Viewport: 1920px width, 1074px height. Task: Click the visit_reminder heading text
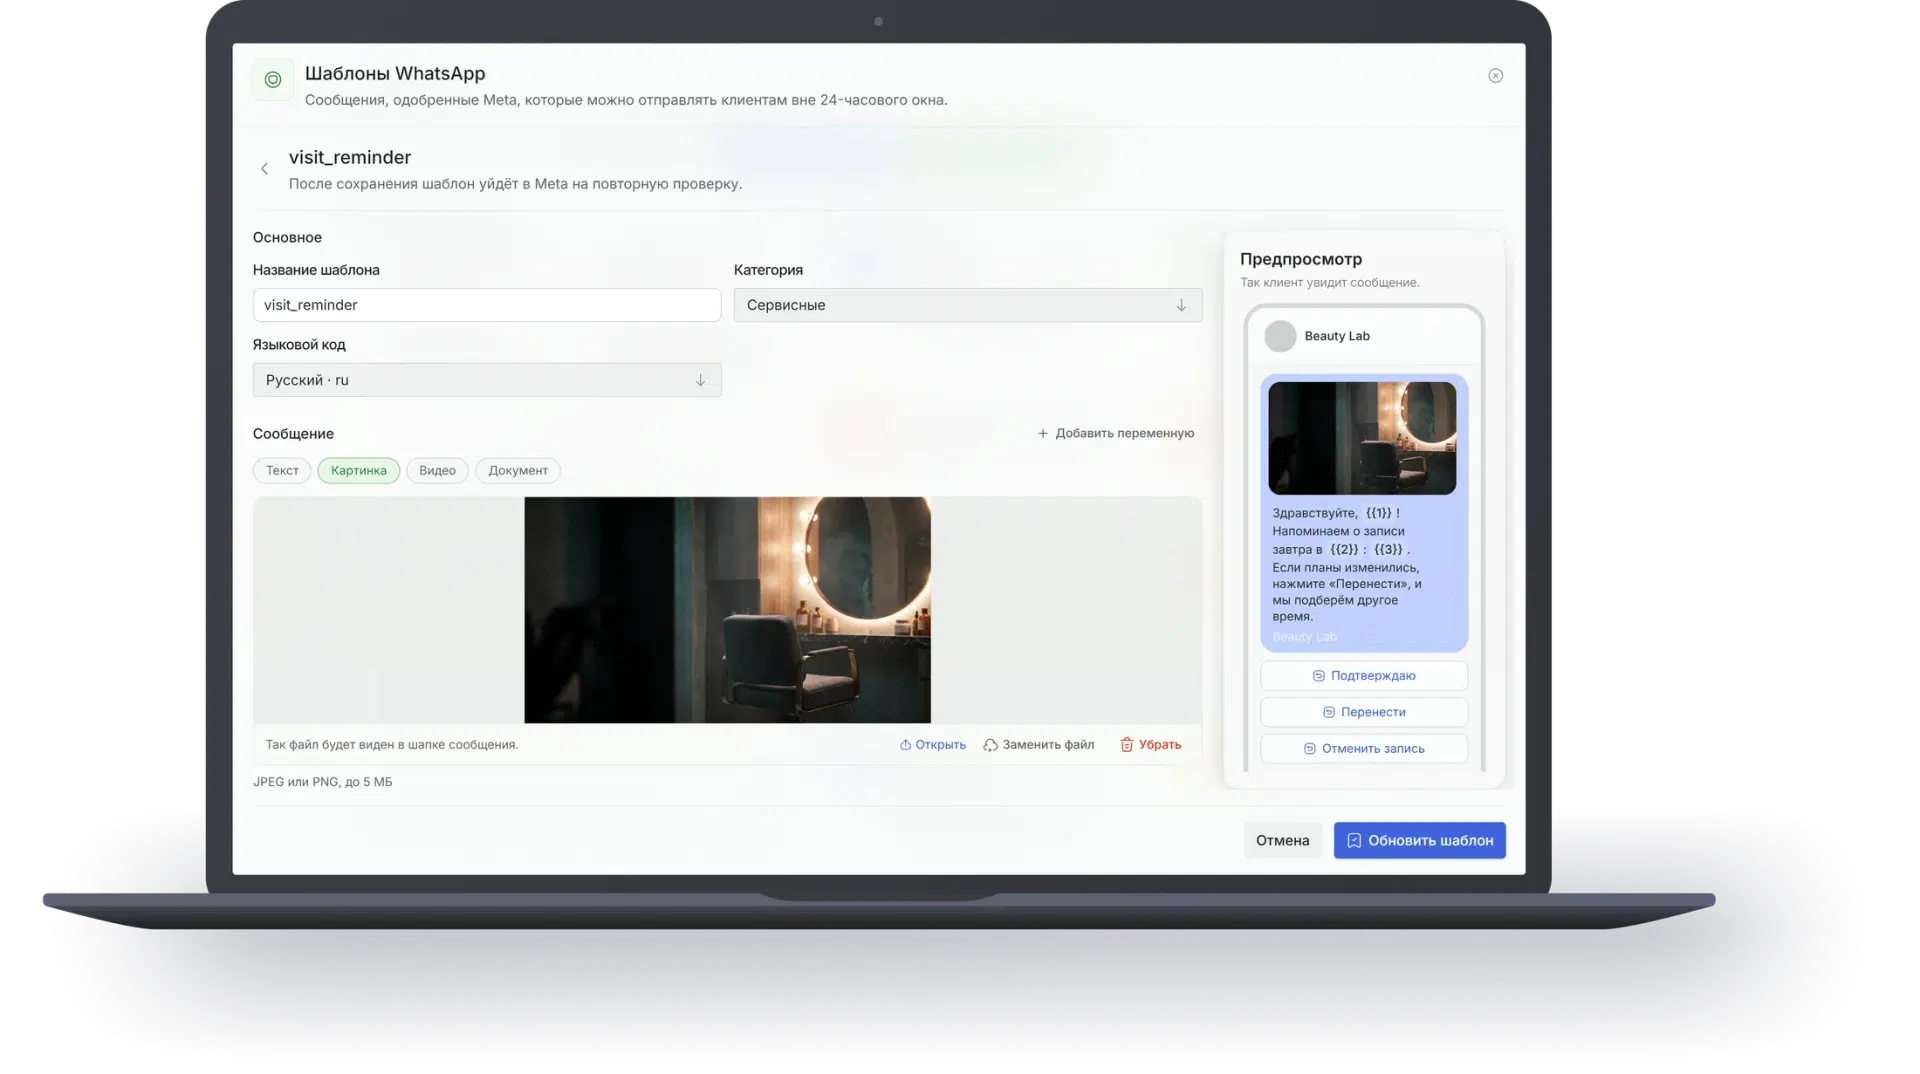[350, 157]
